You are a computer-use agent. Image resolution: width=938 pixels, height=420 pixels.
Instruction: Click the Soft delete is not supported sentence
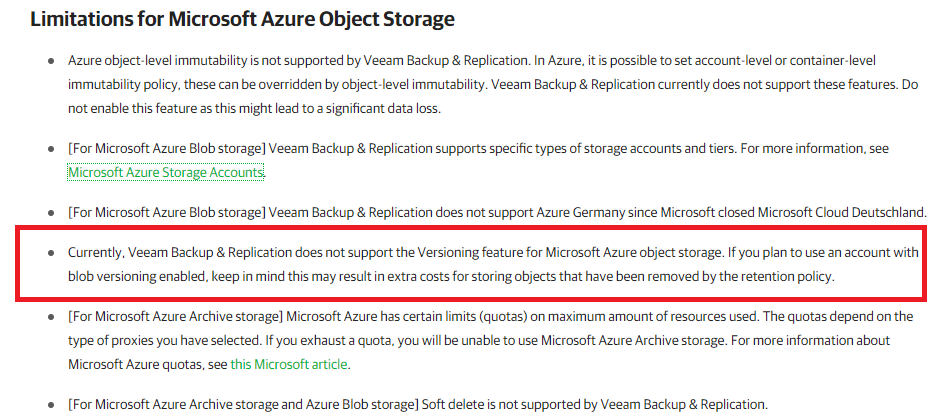point(594,404)
